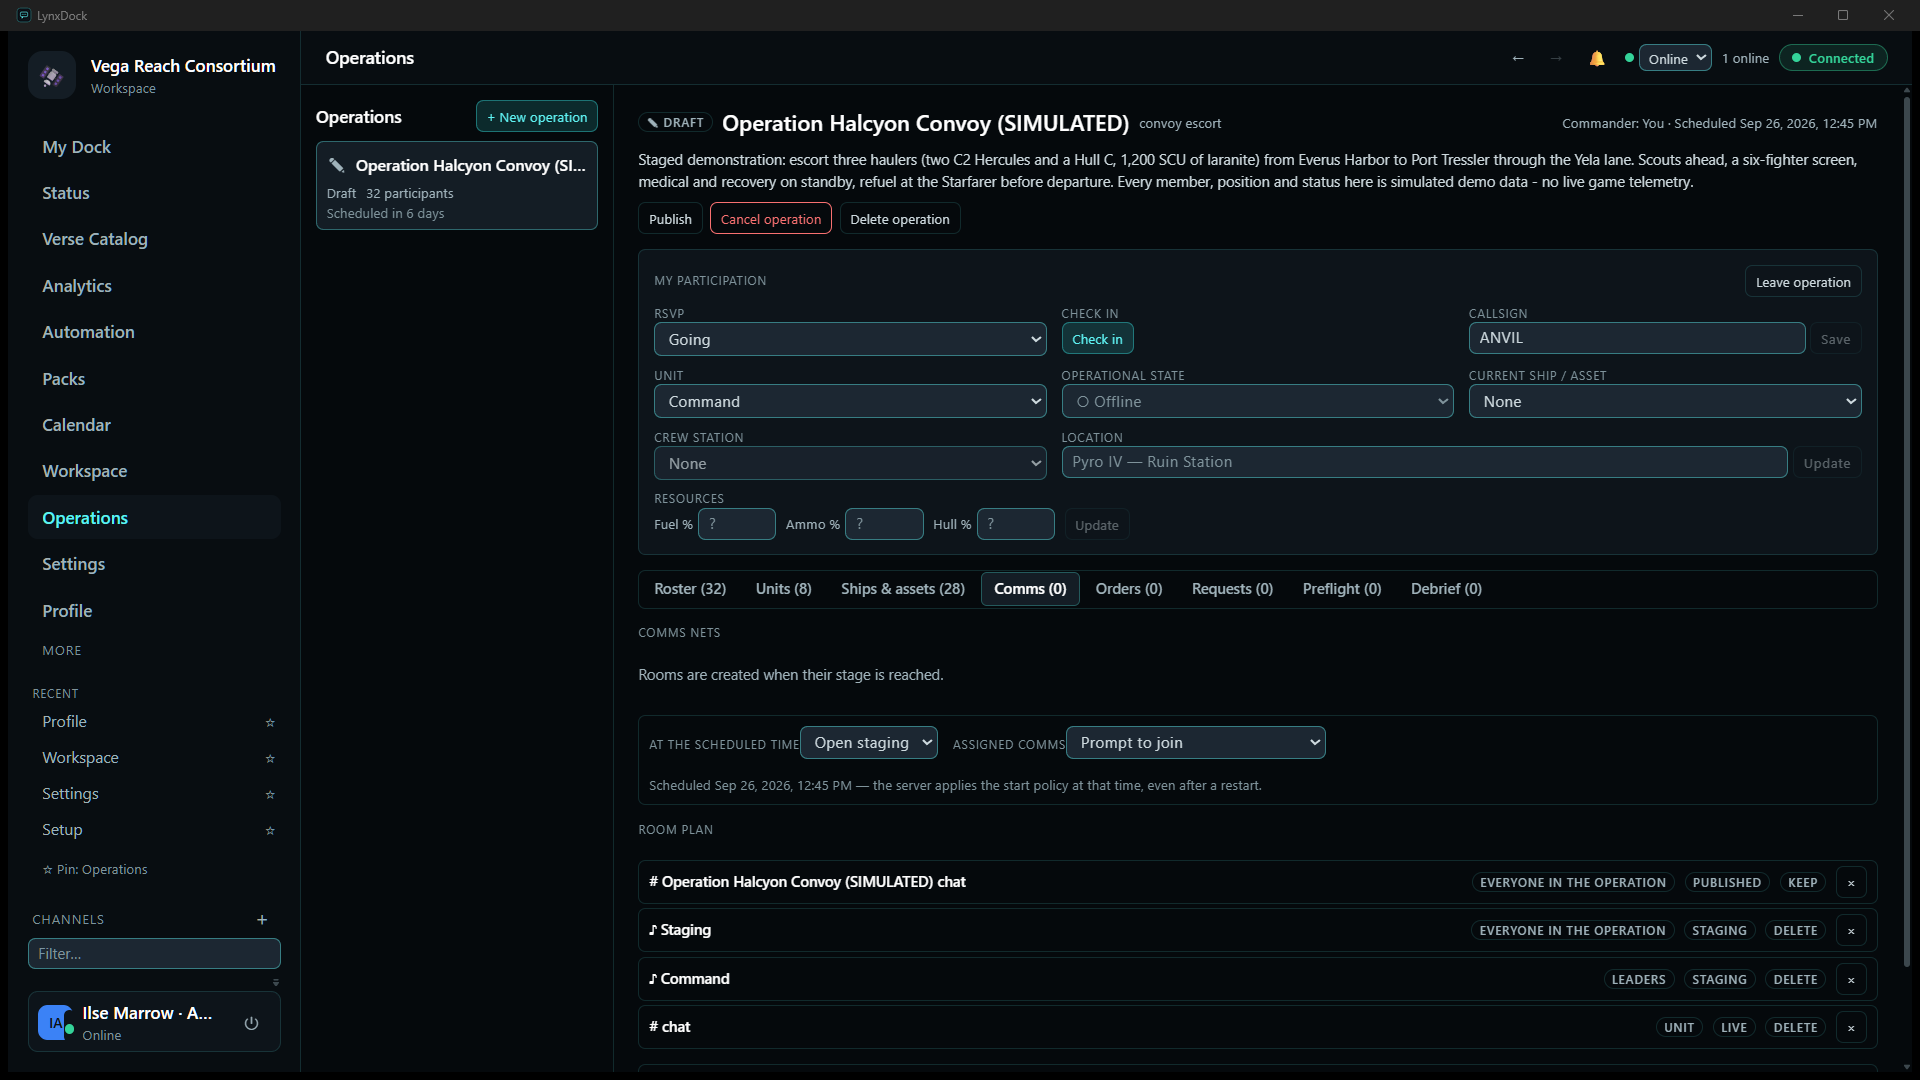1920x1080 pixels.
Task: Open the Operational State Offline dropdown
Action: click(x=1257, y=402)
